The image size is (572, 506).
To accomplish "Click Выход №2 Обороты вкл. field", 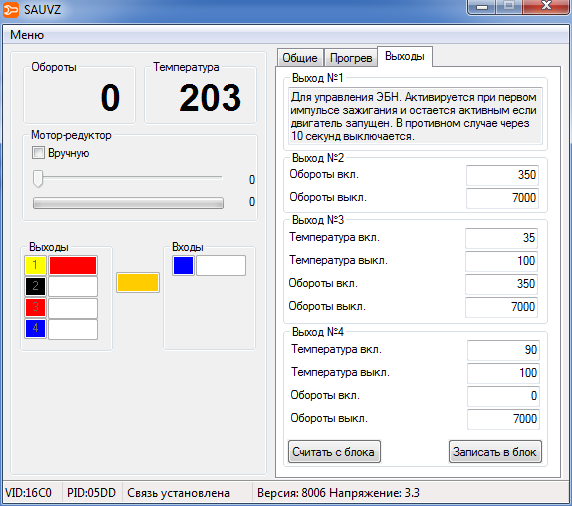I will [x=502, y=175].
